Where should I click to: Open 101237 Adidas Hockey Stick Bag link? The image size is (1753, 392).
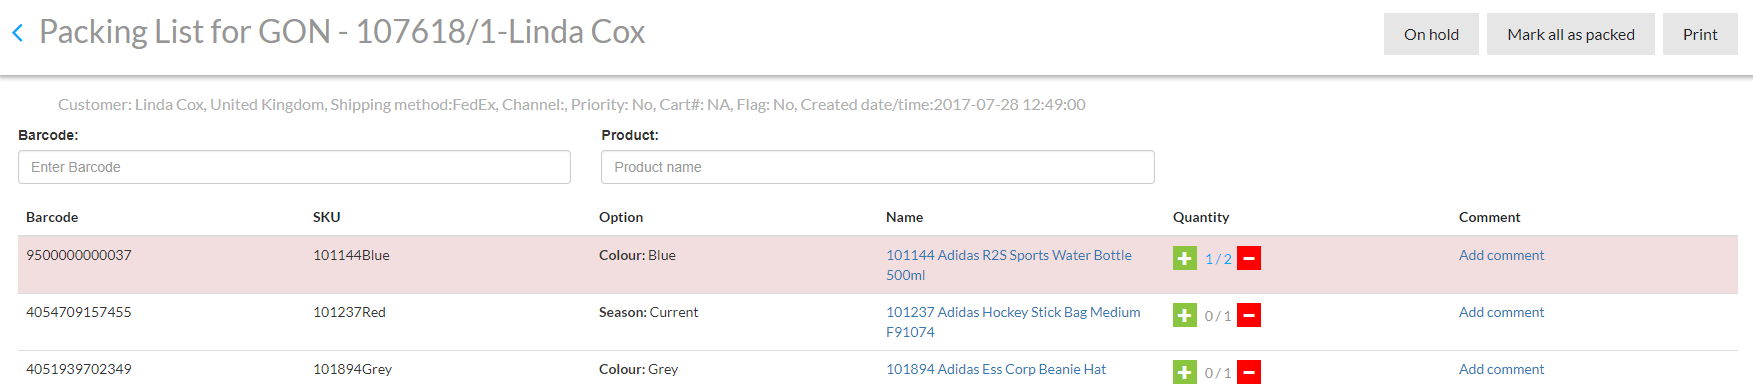point(1013,322)
